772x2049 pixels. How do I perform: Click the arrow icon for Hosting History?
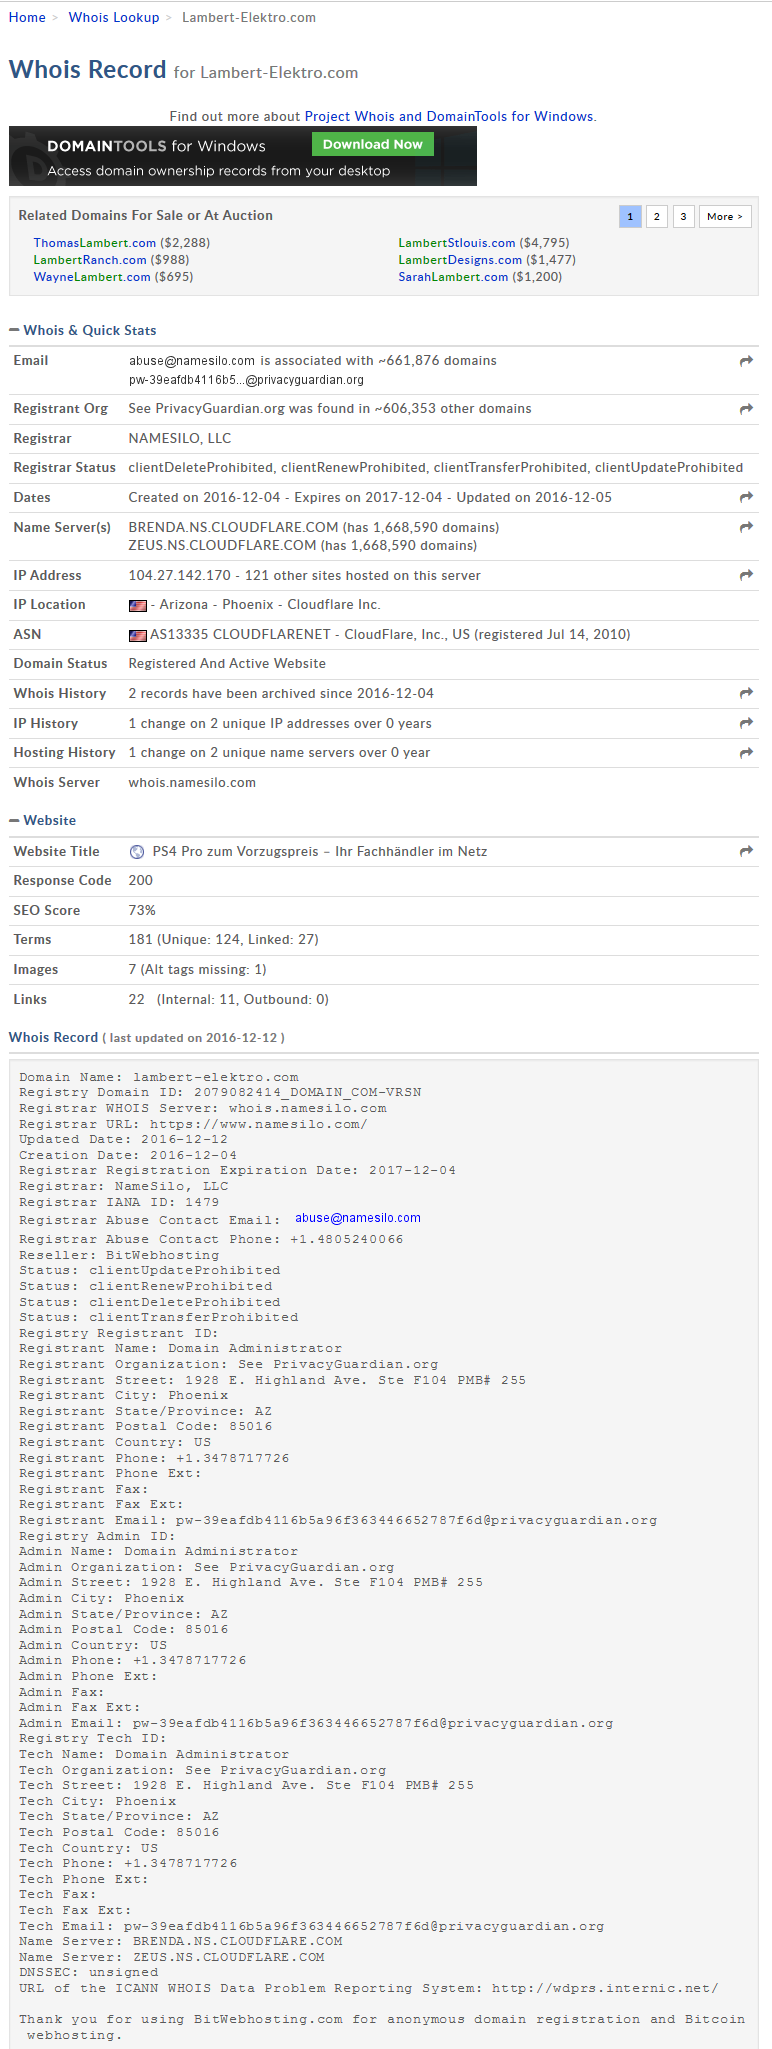[x=746, y=753]
